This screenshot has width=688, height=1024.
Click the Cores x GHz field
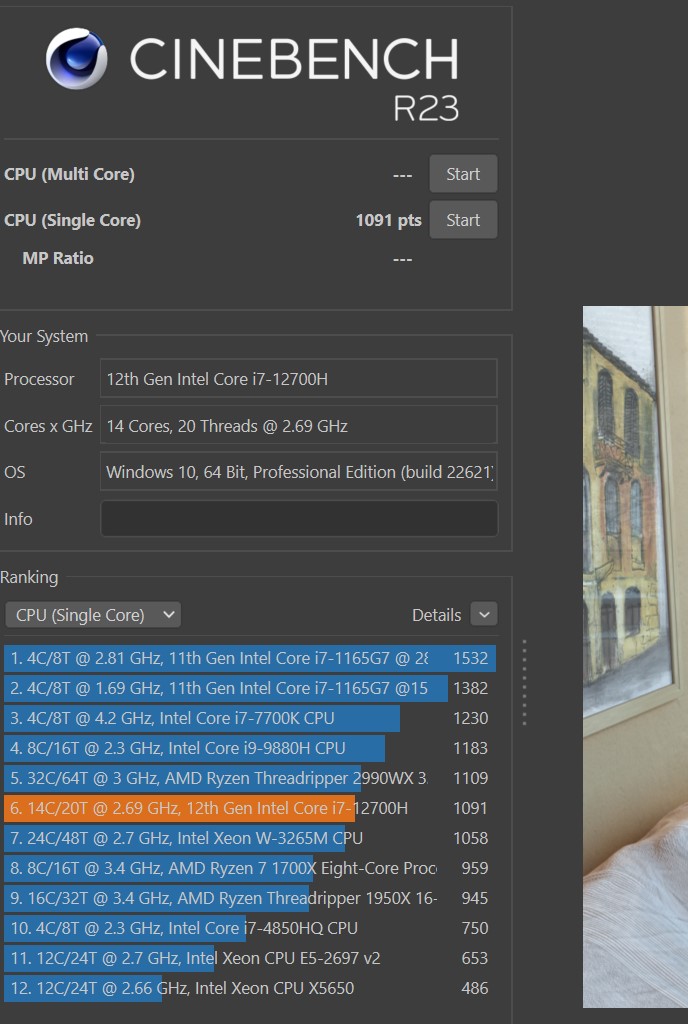point(298,425)
